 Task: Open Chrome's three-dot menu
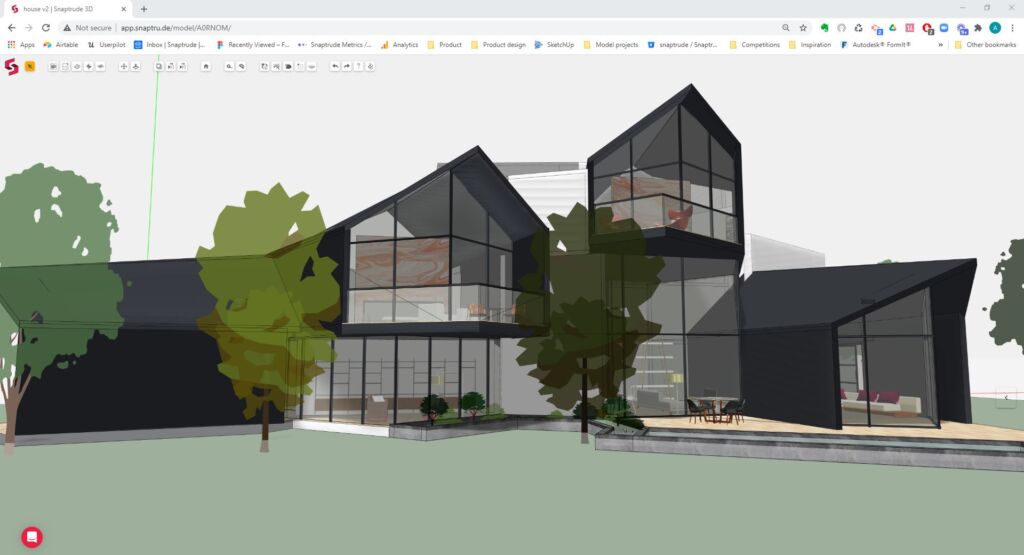coord(1013,28)
